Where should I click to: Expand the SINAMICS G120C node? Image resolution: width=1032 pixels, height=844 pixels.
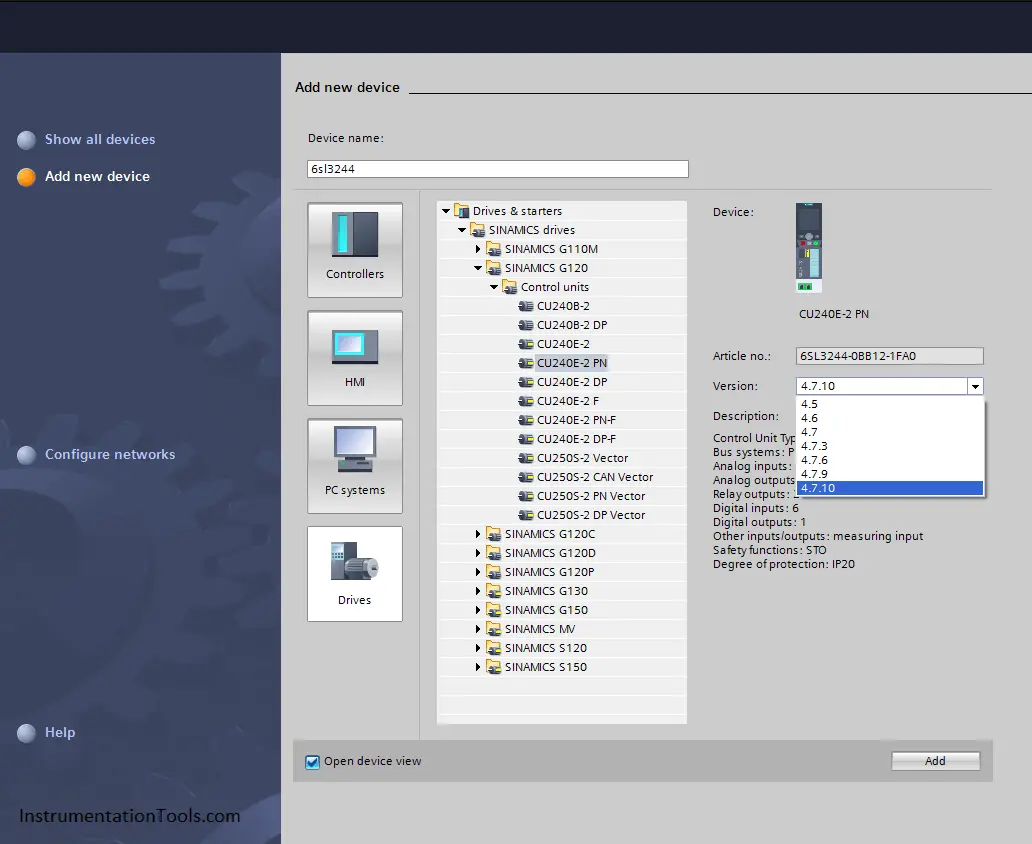[x=478, y=534]
